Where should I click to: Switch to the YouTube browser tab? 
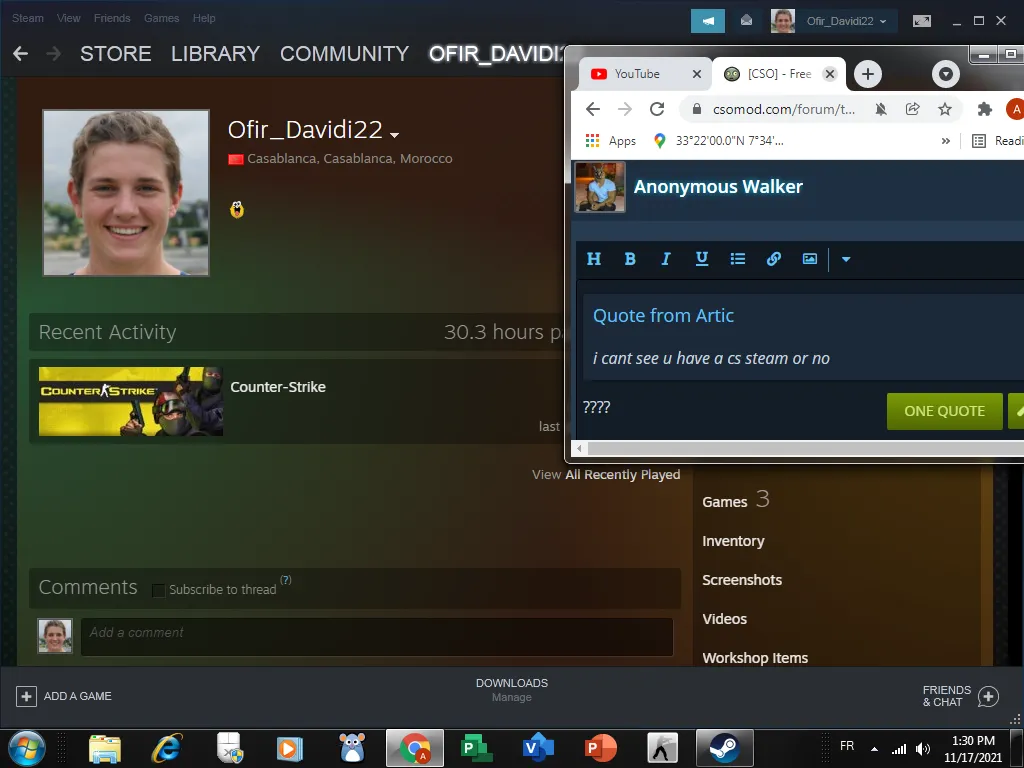[x=637, y=74]
